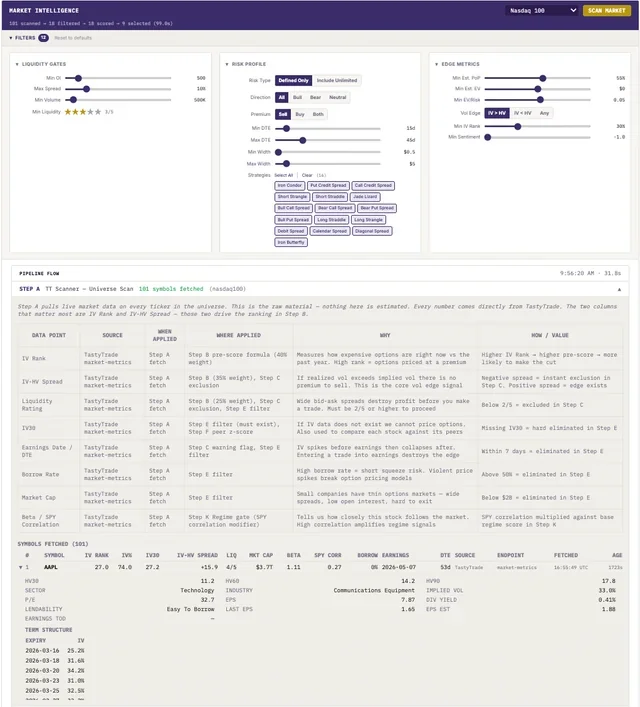Viewport: 640px width, 707px height.
Task: Click Select All strategies link
Action: tap(284, 175)
